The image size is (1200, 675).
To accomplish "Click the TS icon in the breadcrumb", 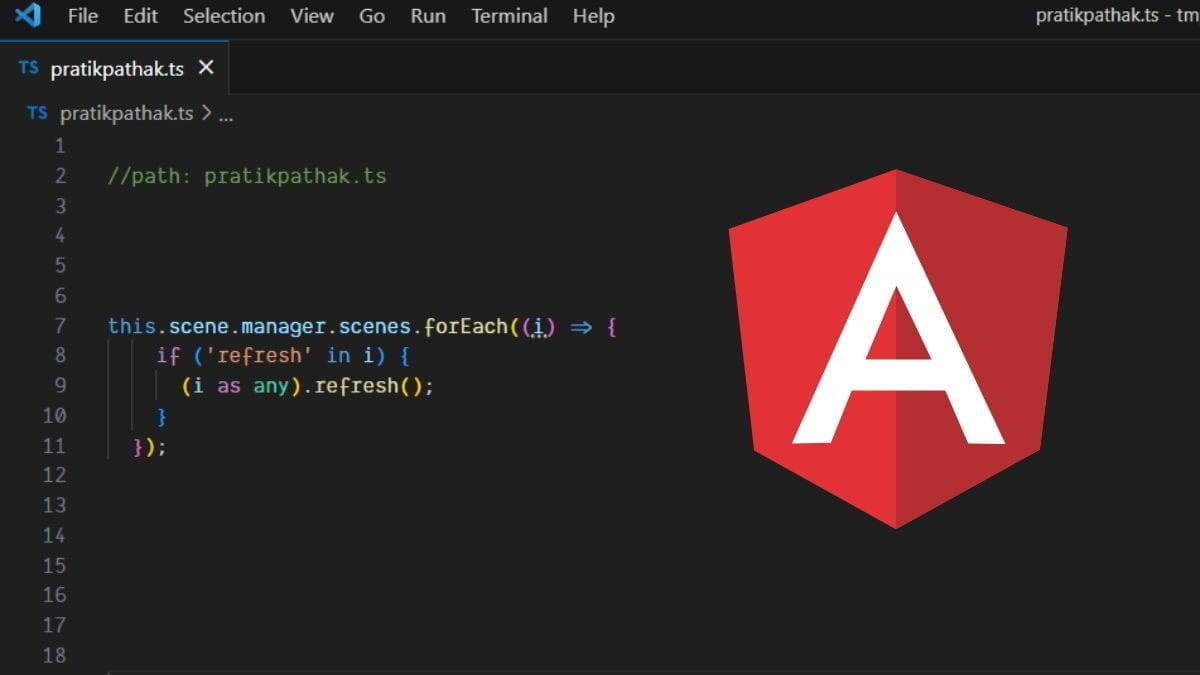I will click(x=37, y=113).
